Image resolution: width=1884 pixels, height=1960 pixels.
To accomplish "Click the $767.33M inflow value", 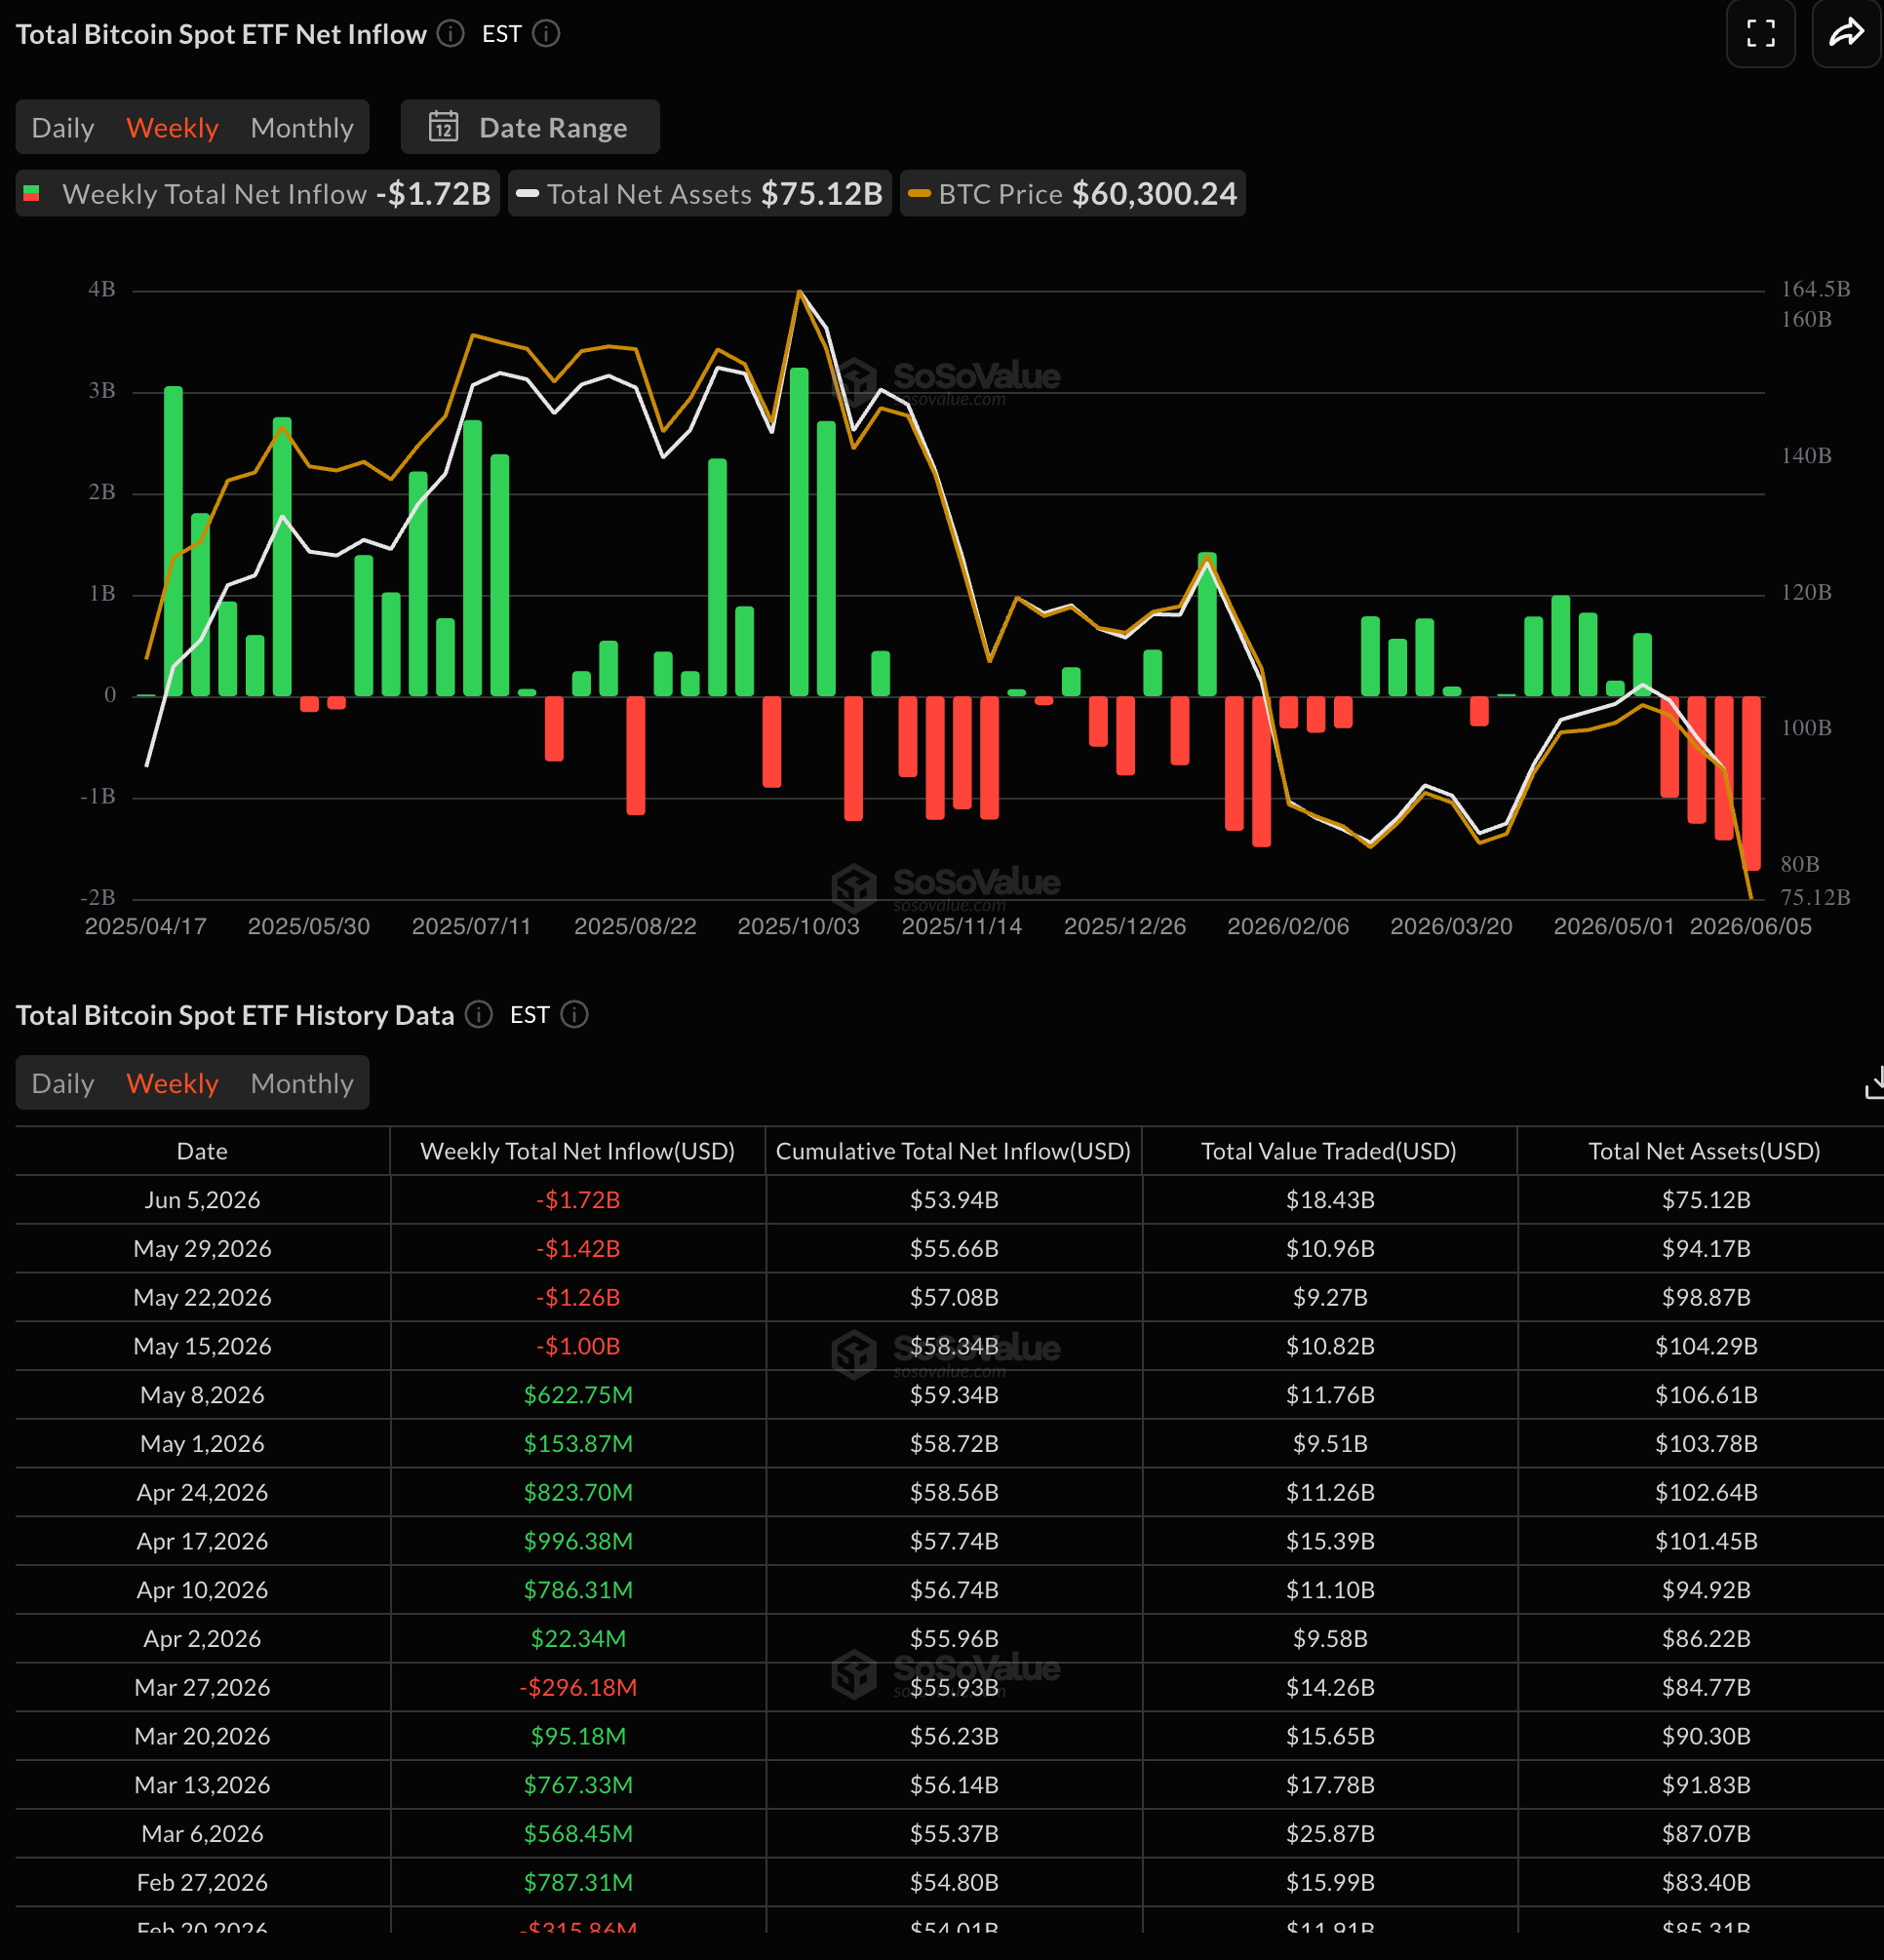I will coord(578,1786).
